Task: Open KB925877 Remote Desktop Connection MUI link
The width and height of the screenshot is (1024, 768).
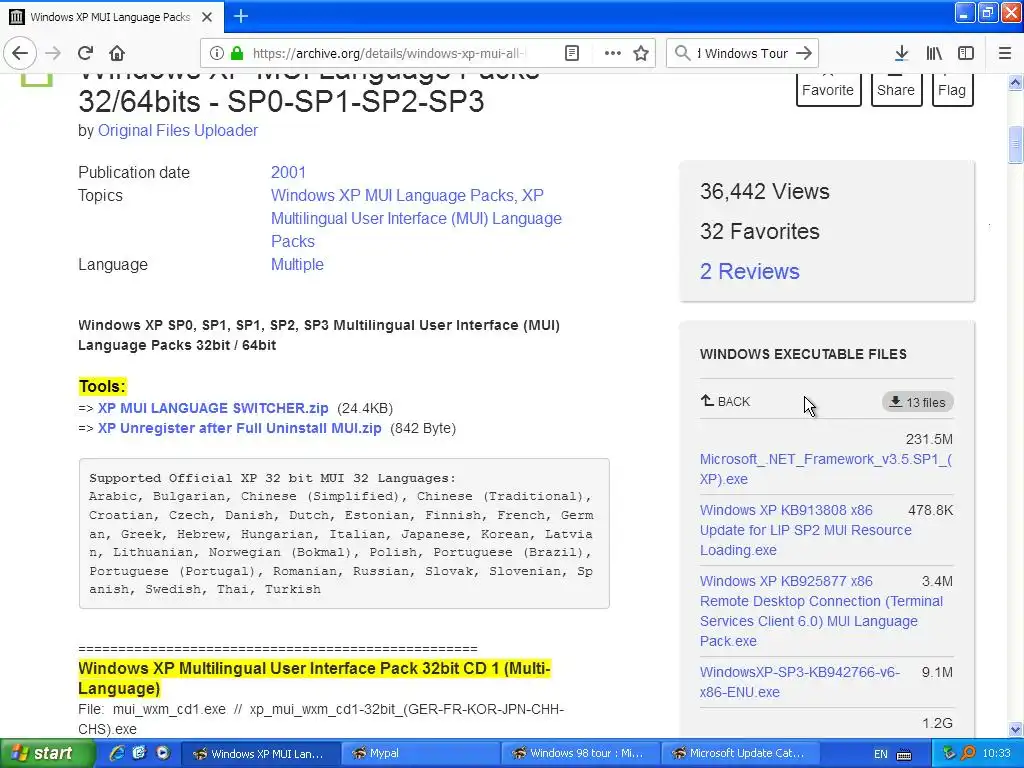Action: point(821,611)
